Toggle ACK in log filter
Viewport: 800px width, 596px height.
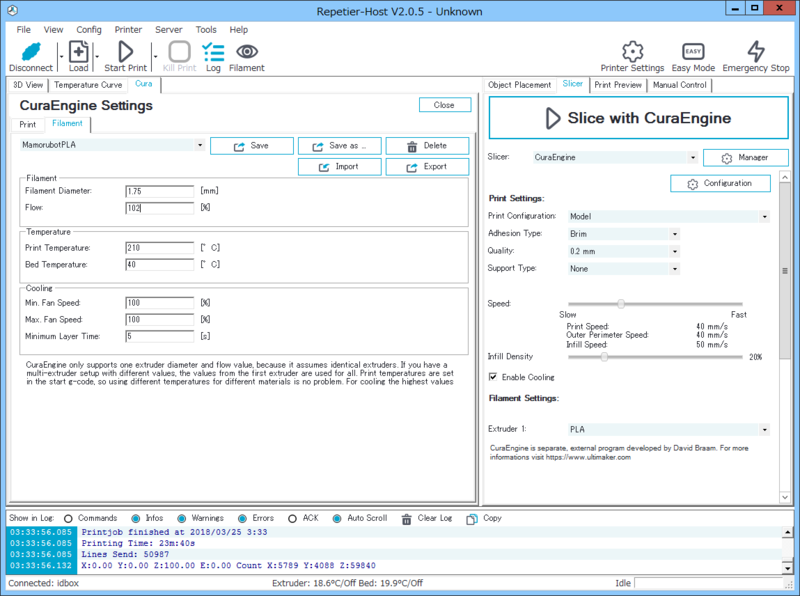[292, 518]
